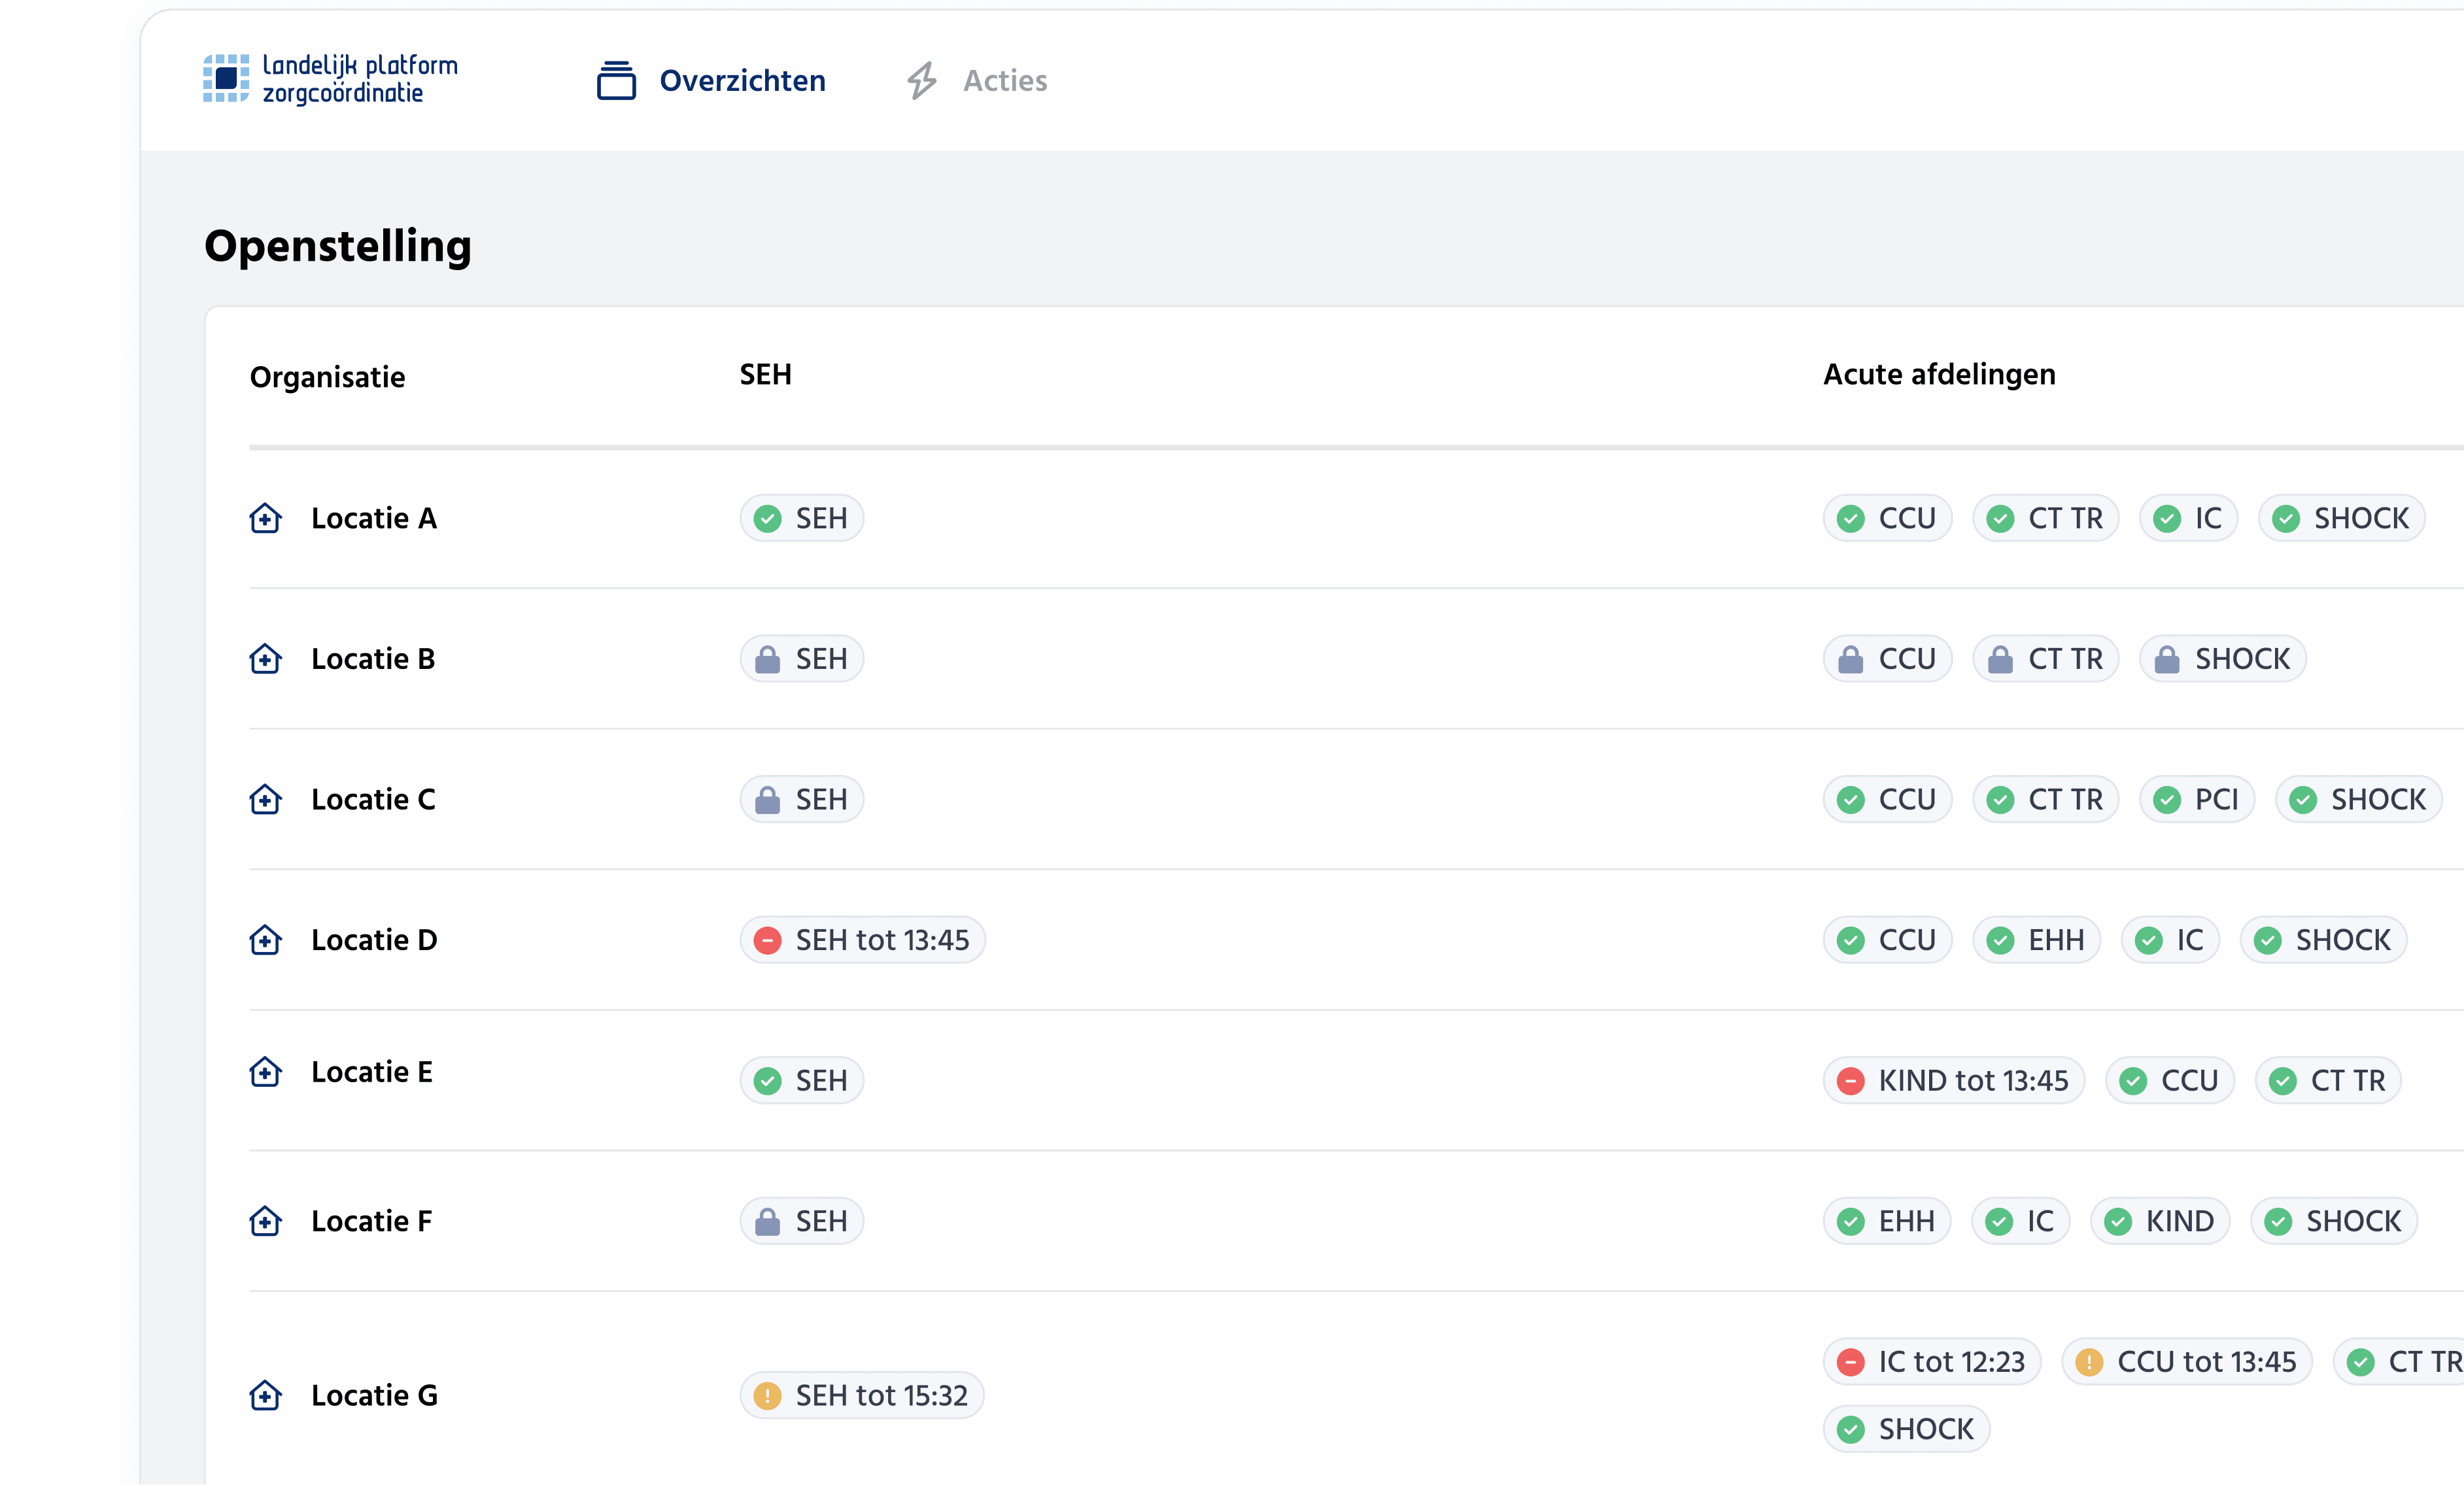Click the hospital icon beside Locatie A
Screen dimensions: 2464x1485
[x=265, y=518]
